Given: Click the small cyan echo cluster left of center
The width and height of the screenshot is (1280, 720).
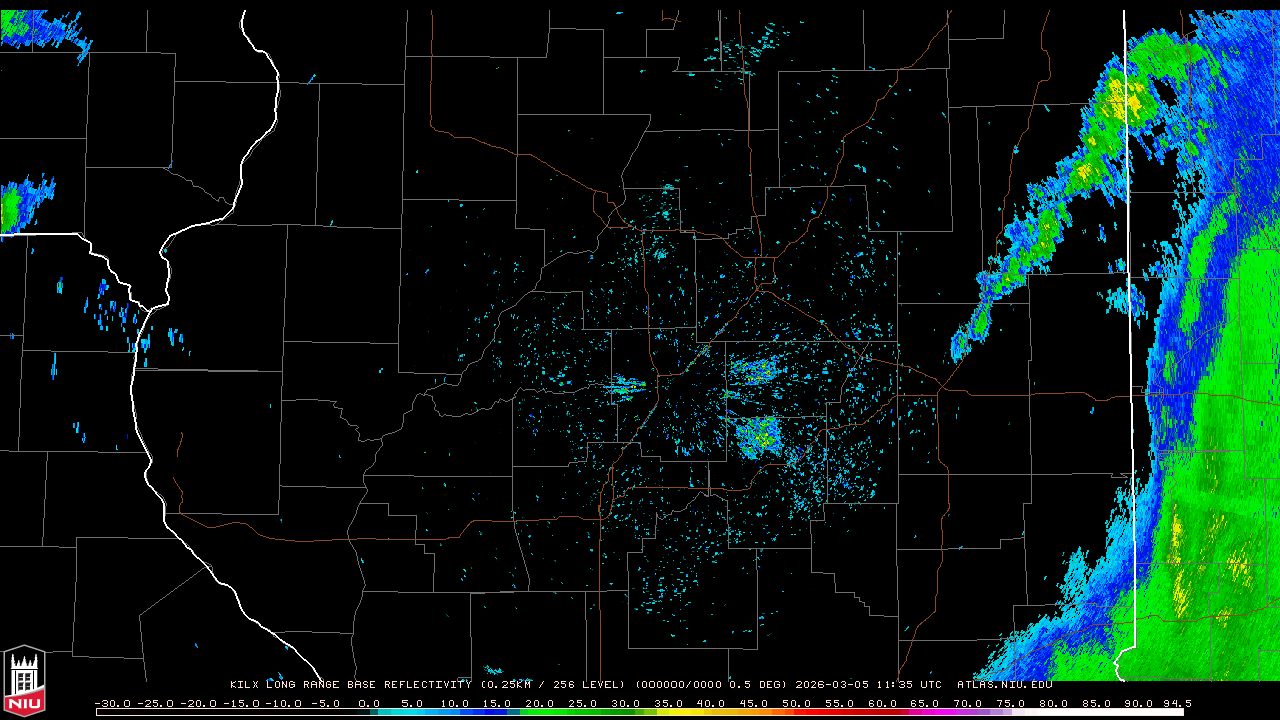Looking at the screenshot, I should (x=626, y=385).
